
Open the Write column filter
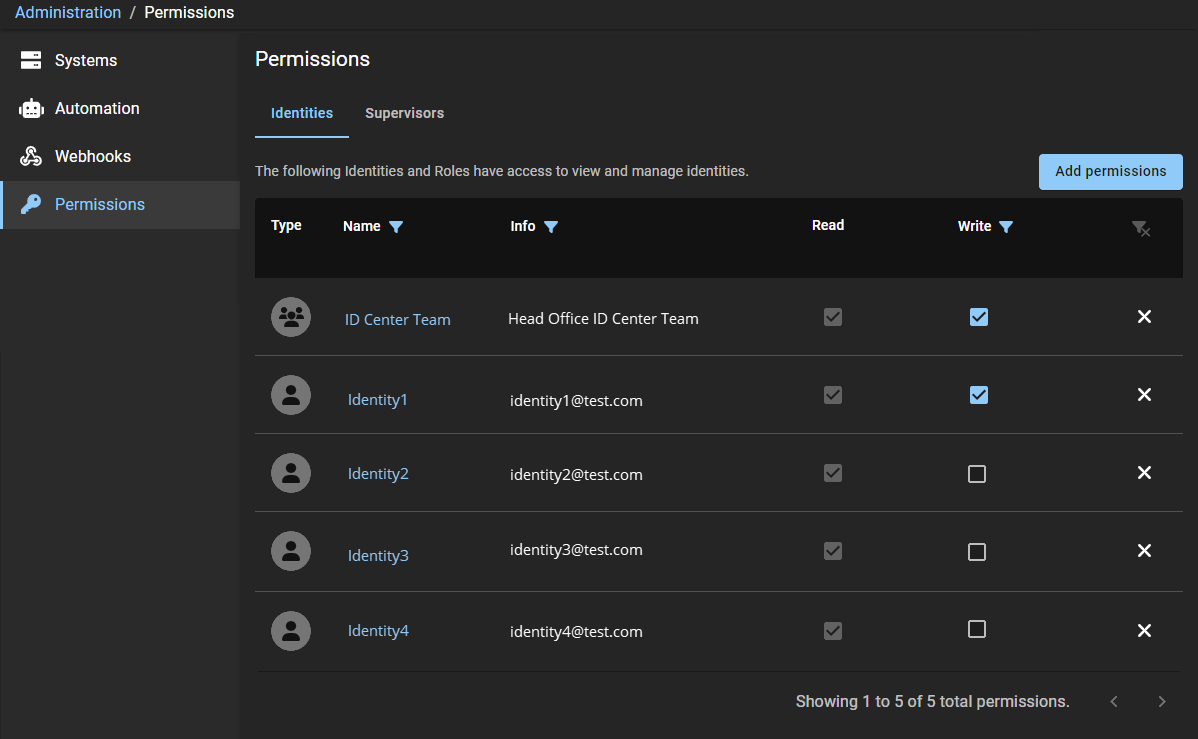(1006, 226)
